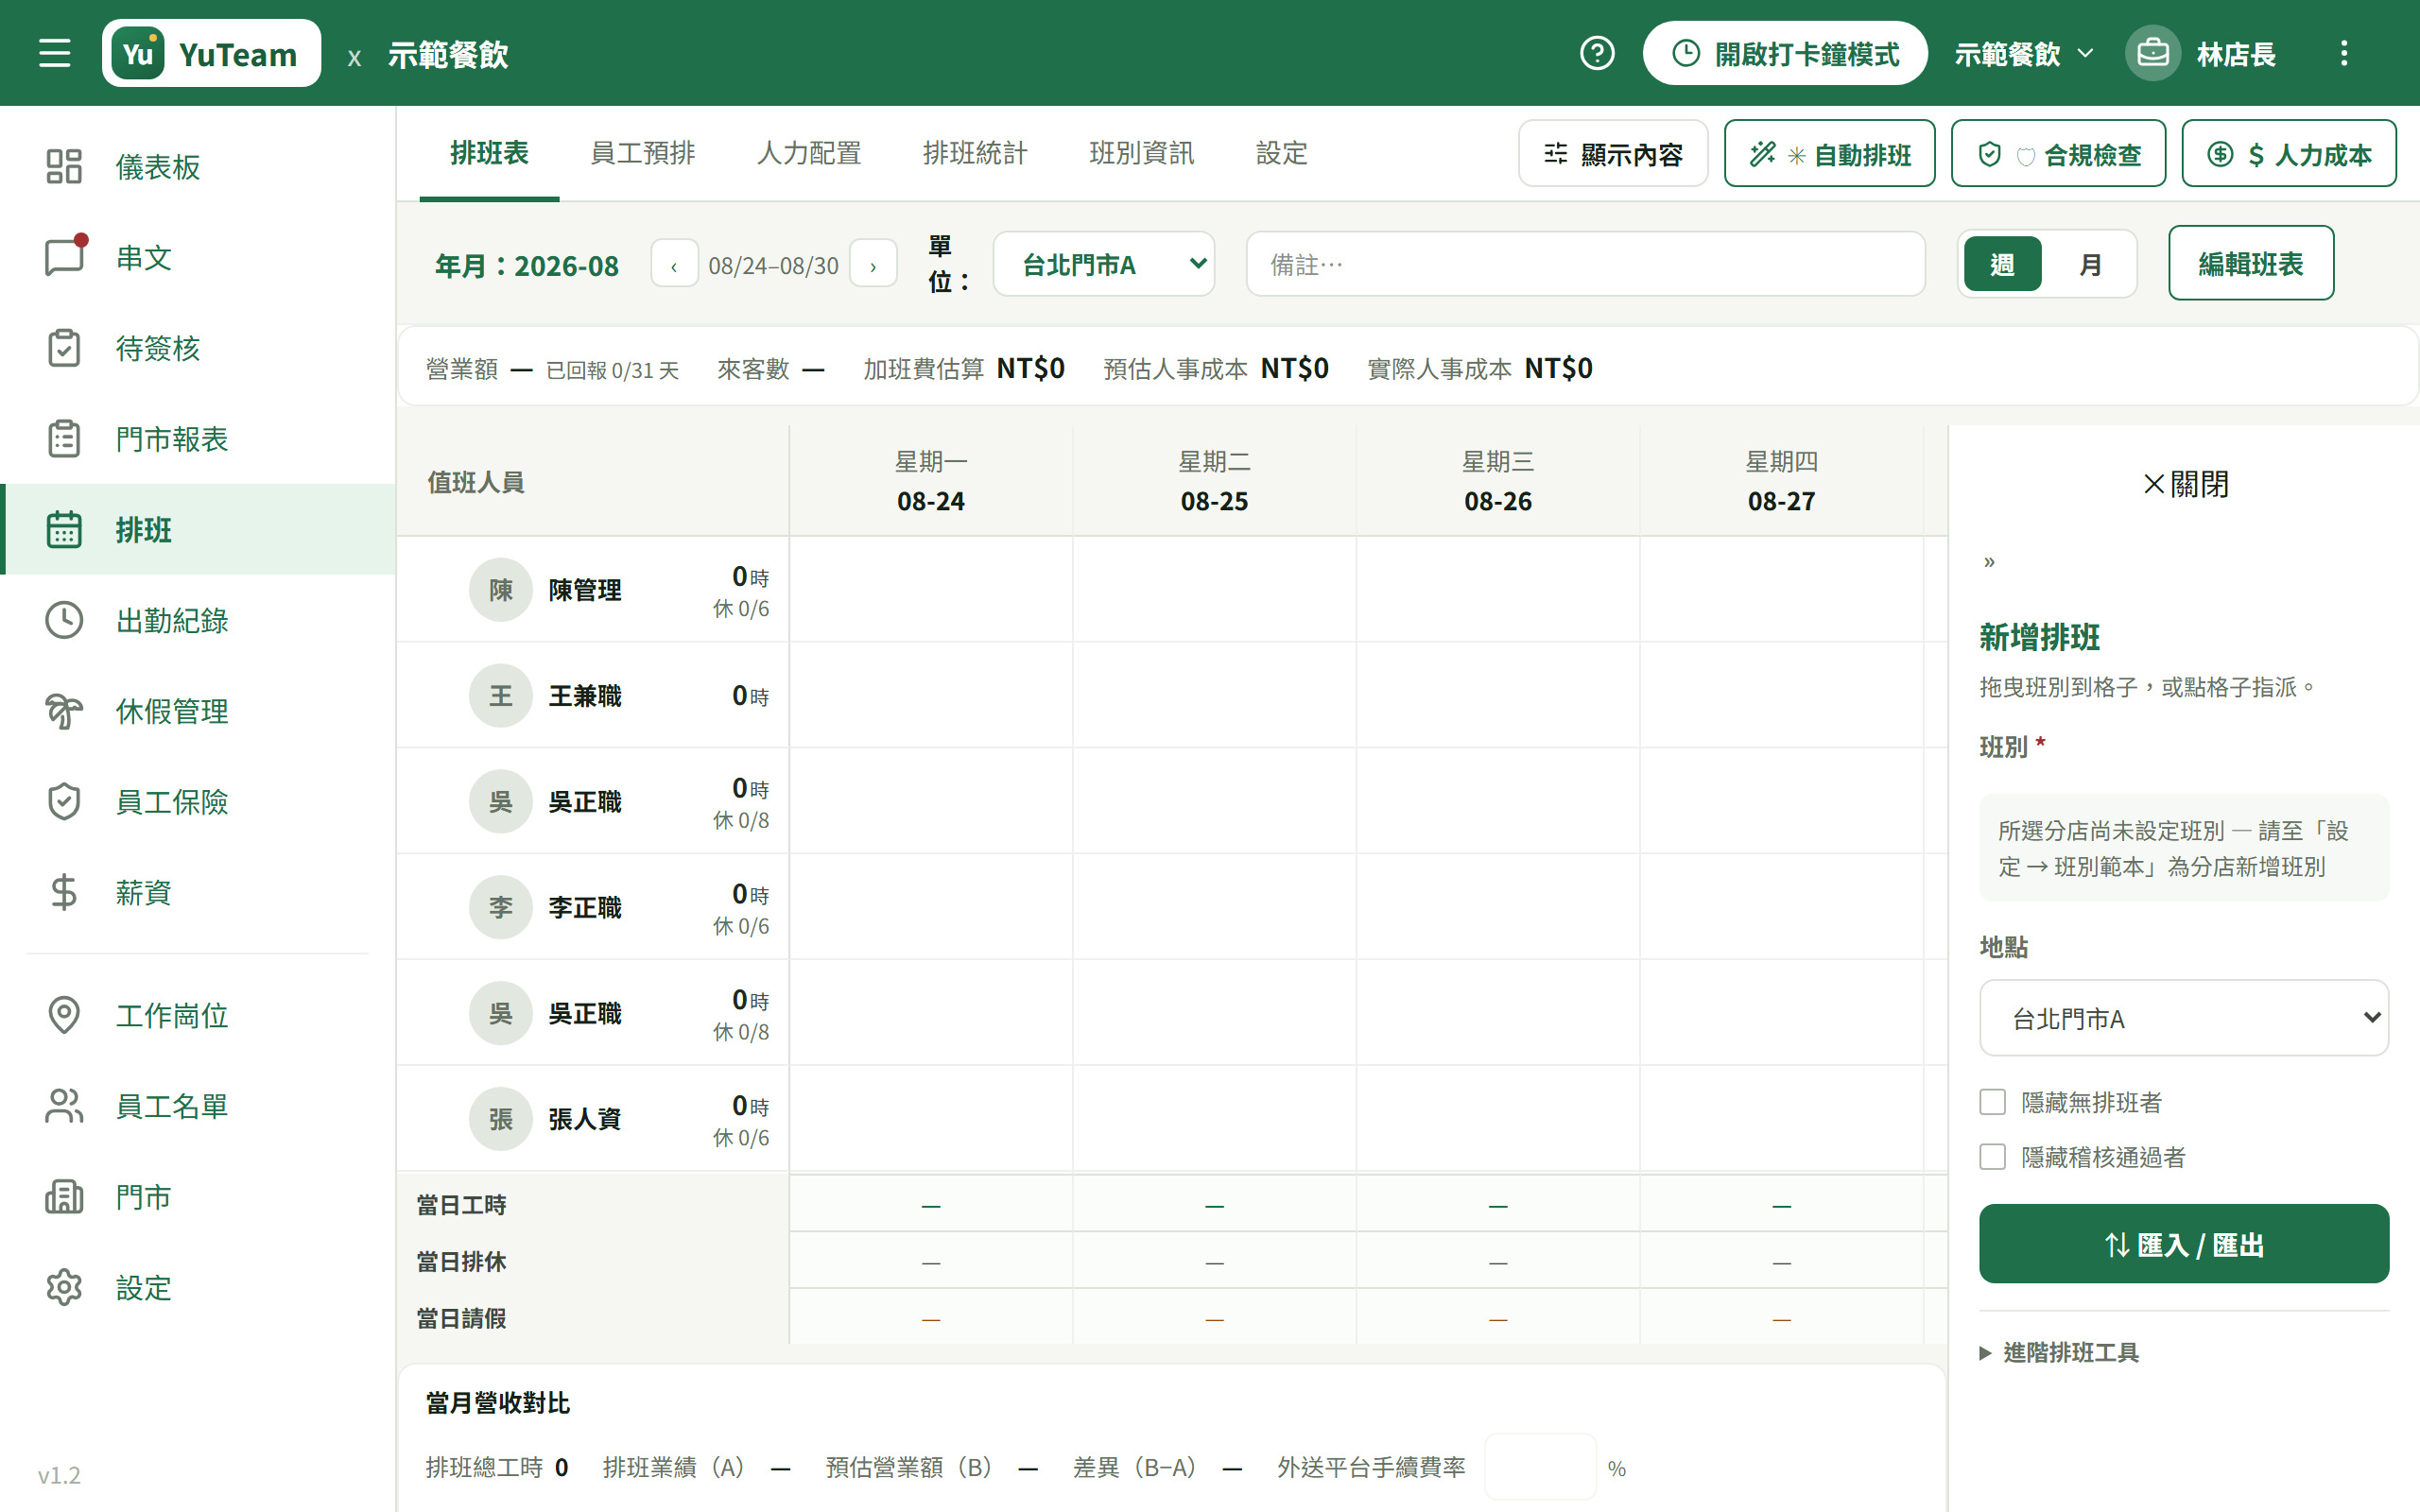Click the 員工名單 people icon
The image size is (2420, 1512).
point(64,1106)
